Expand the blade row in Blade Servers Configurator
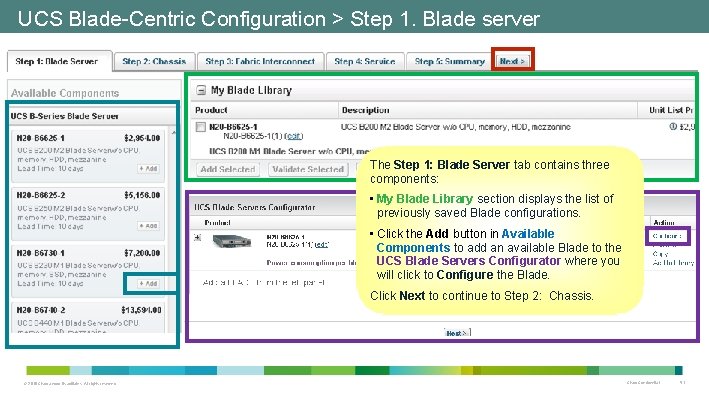 [x=198, y=237]
